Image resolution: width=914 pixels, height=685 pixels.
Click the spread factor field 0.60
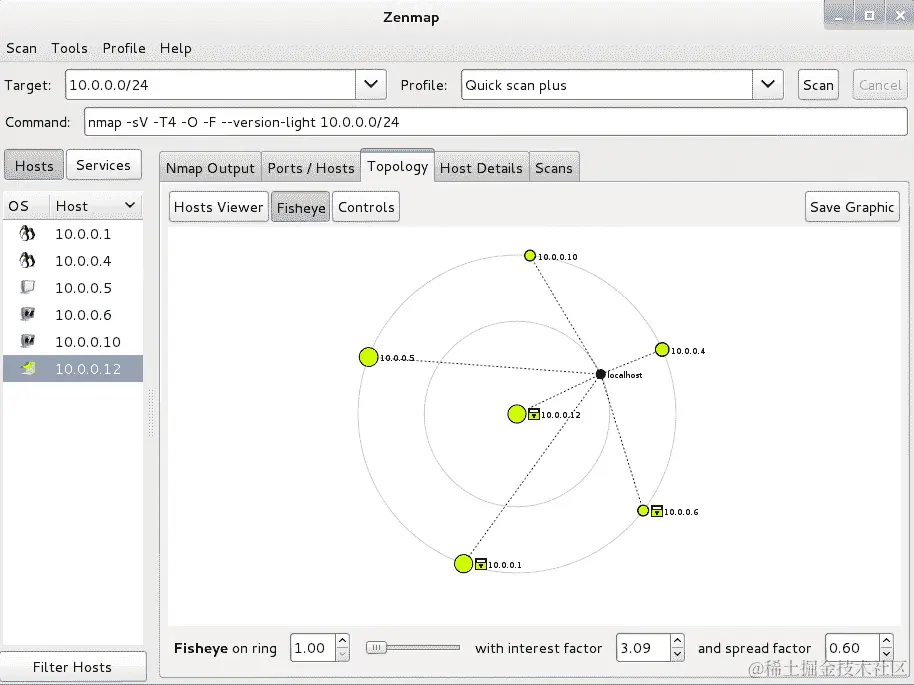click(852, 648)
